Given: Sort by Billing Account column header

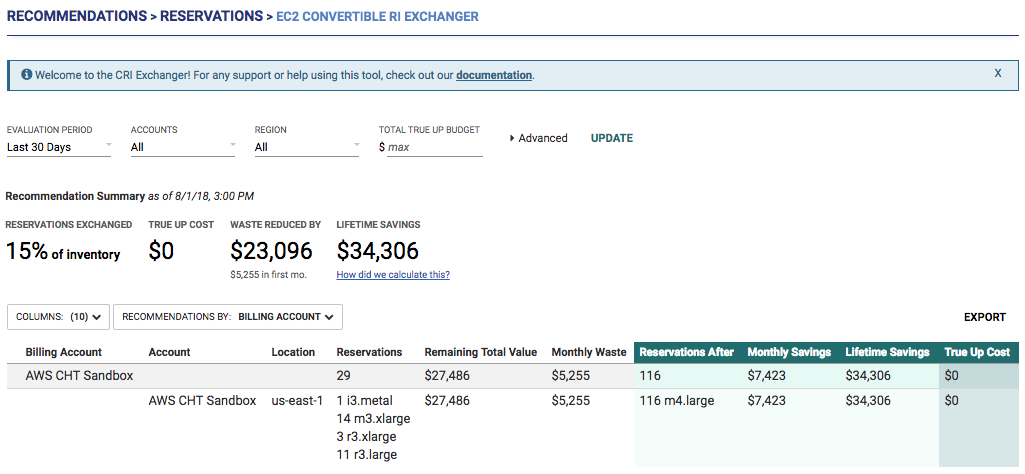Looking at the screenshot, I should coord(63,352).
